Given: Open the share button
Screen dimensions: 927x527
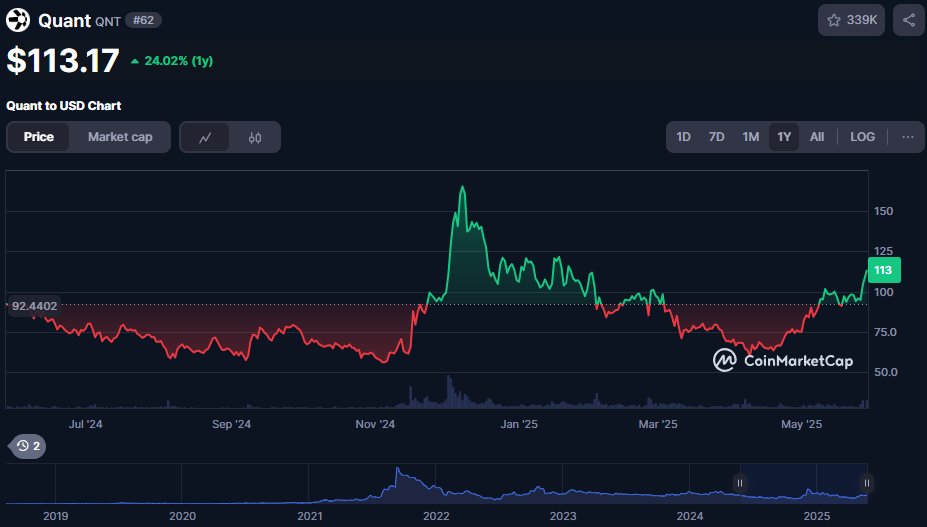Looking at the screenshot, I should coord(909,20).
